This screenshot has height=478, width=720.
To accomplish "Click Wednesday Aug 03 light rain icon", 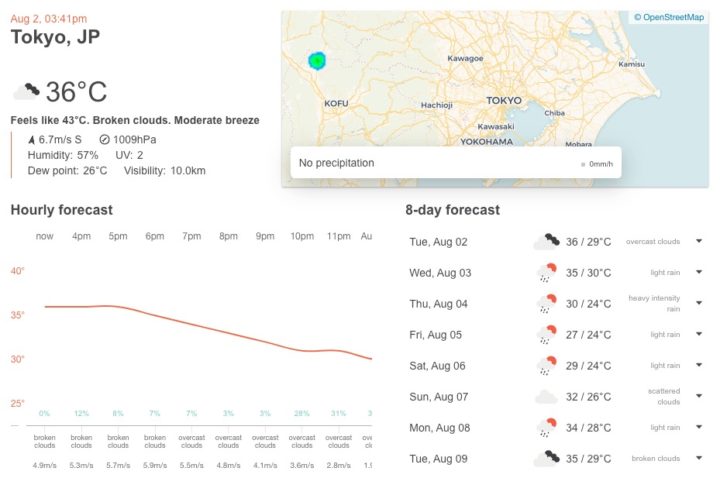I will coord(546,273).
